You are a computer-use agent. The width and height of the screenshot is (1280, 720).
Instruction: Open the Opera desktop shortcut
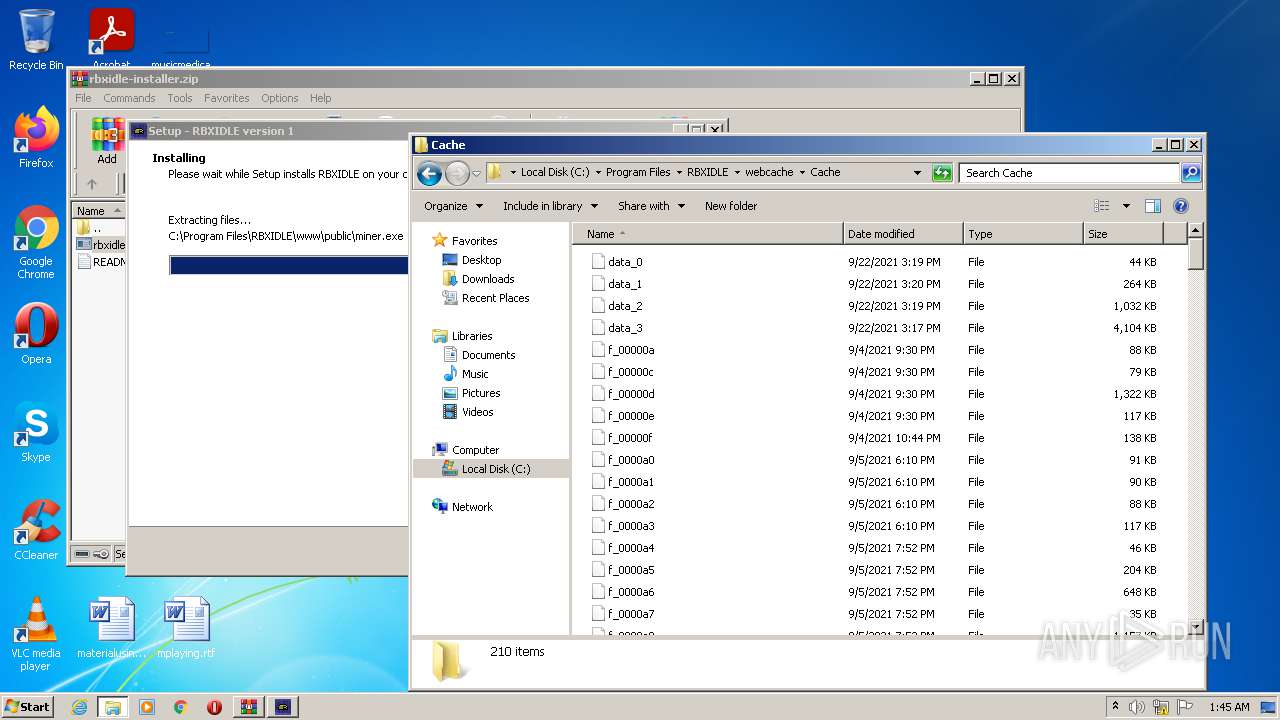pos(36,334)
